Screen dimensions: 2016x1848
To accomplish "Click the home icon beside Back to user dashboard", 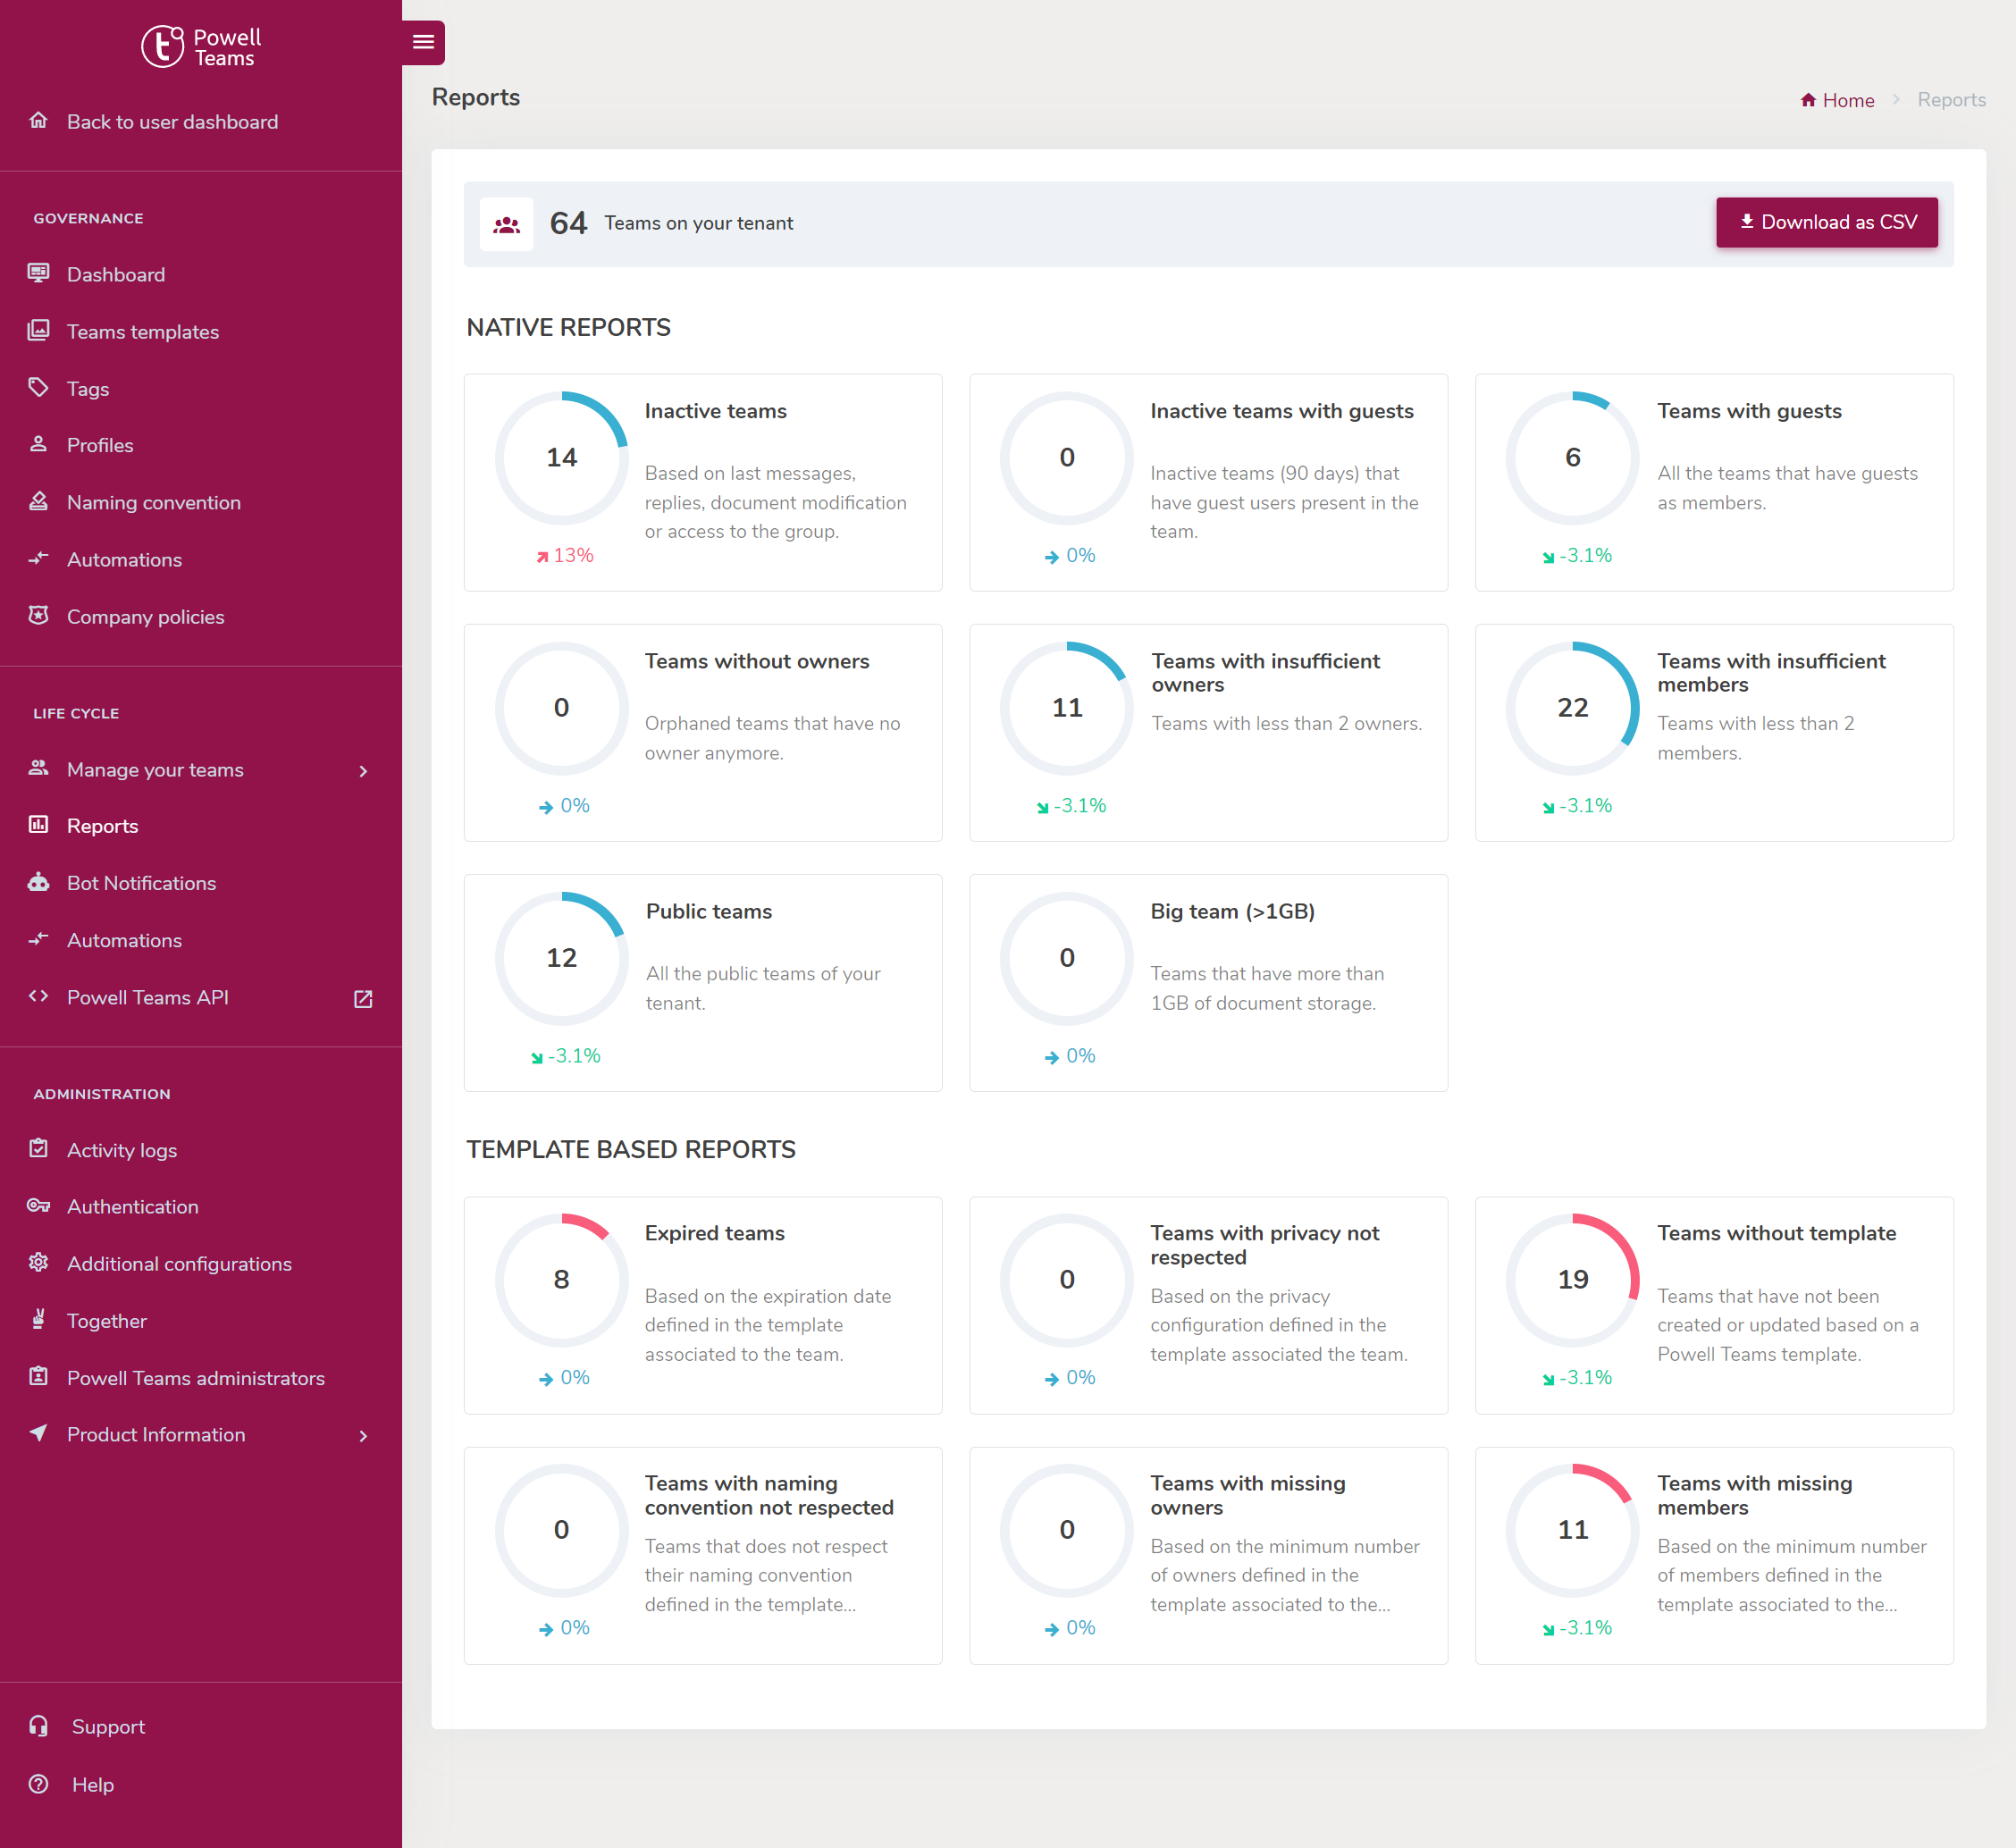I will point(38,121).
